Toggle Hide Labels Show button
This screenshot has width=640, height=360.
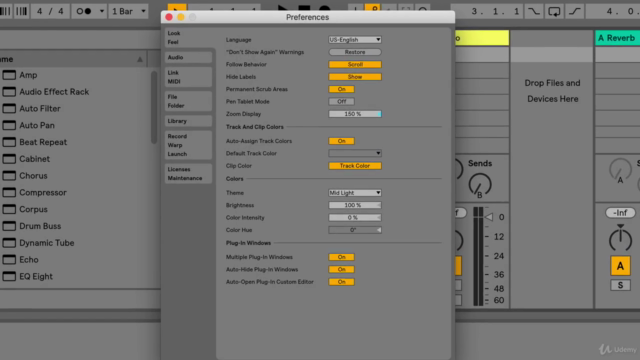click(355, 77)
